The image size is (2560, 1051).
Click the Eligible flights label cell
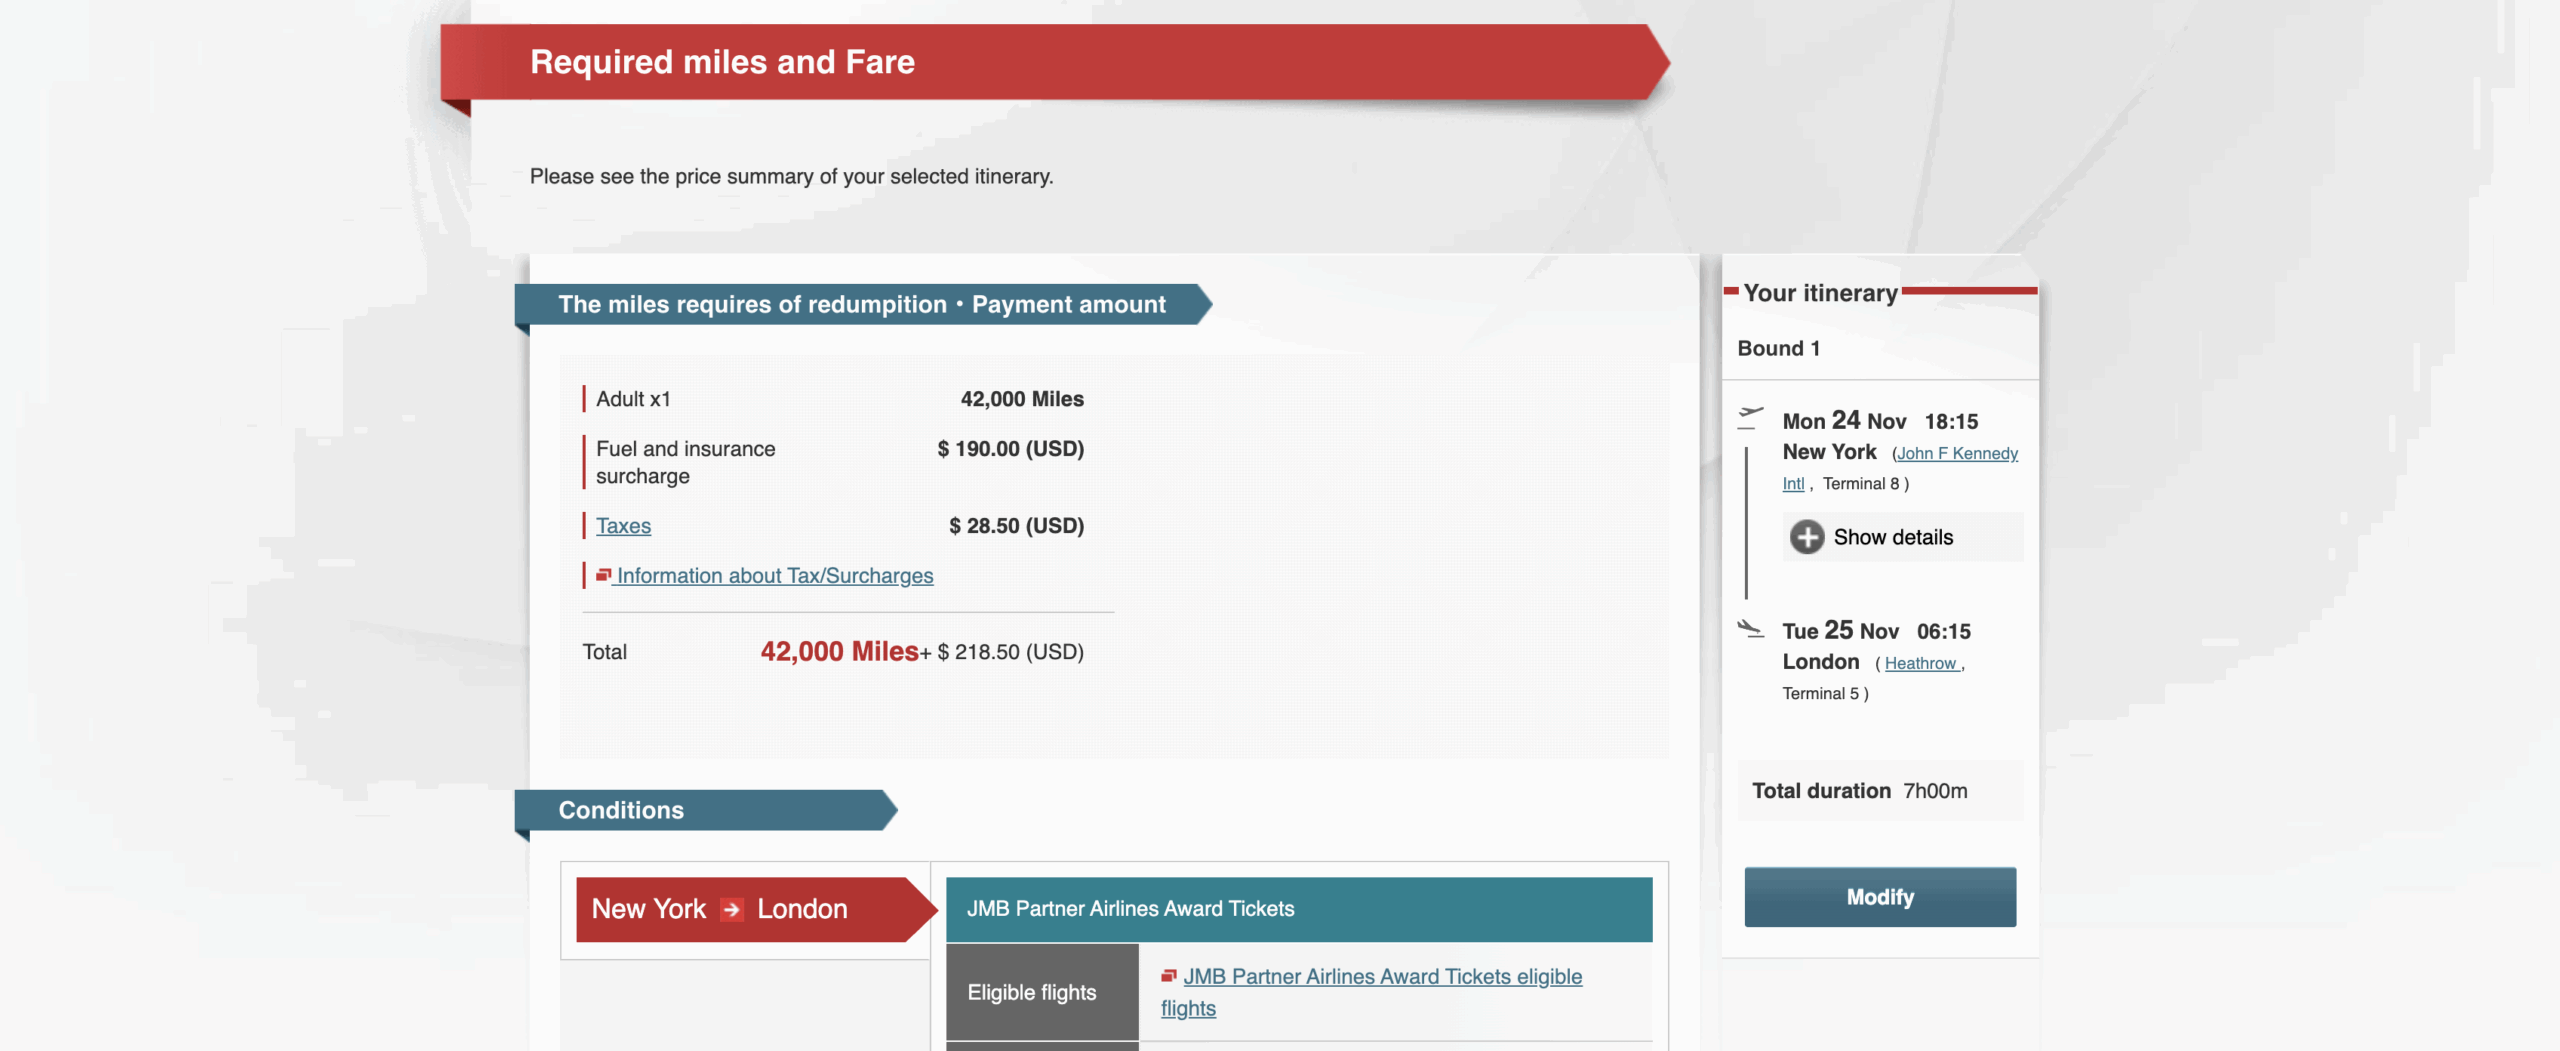[x=1031, y=992]
